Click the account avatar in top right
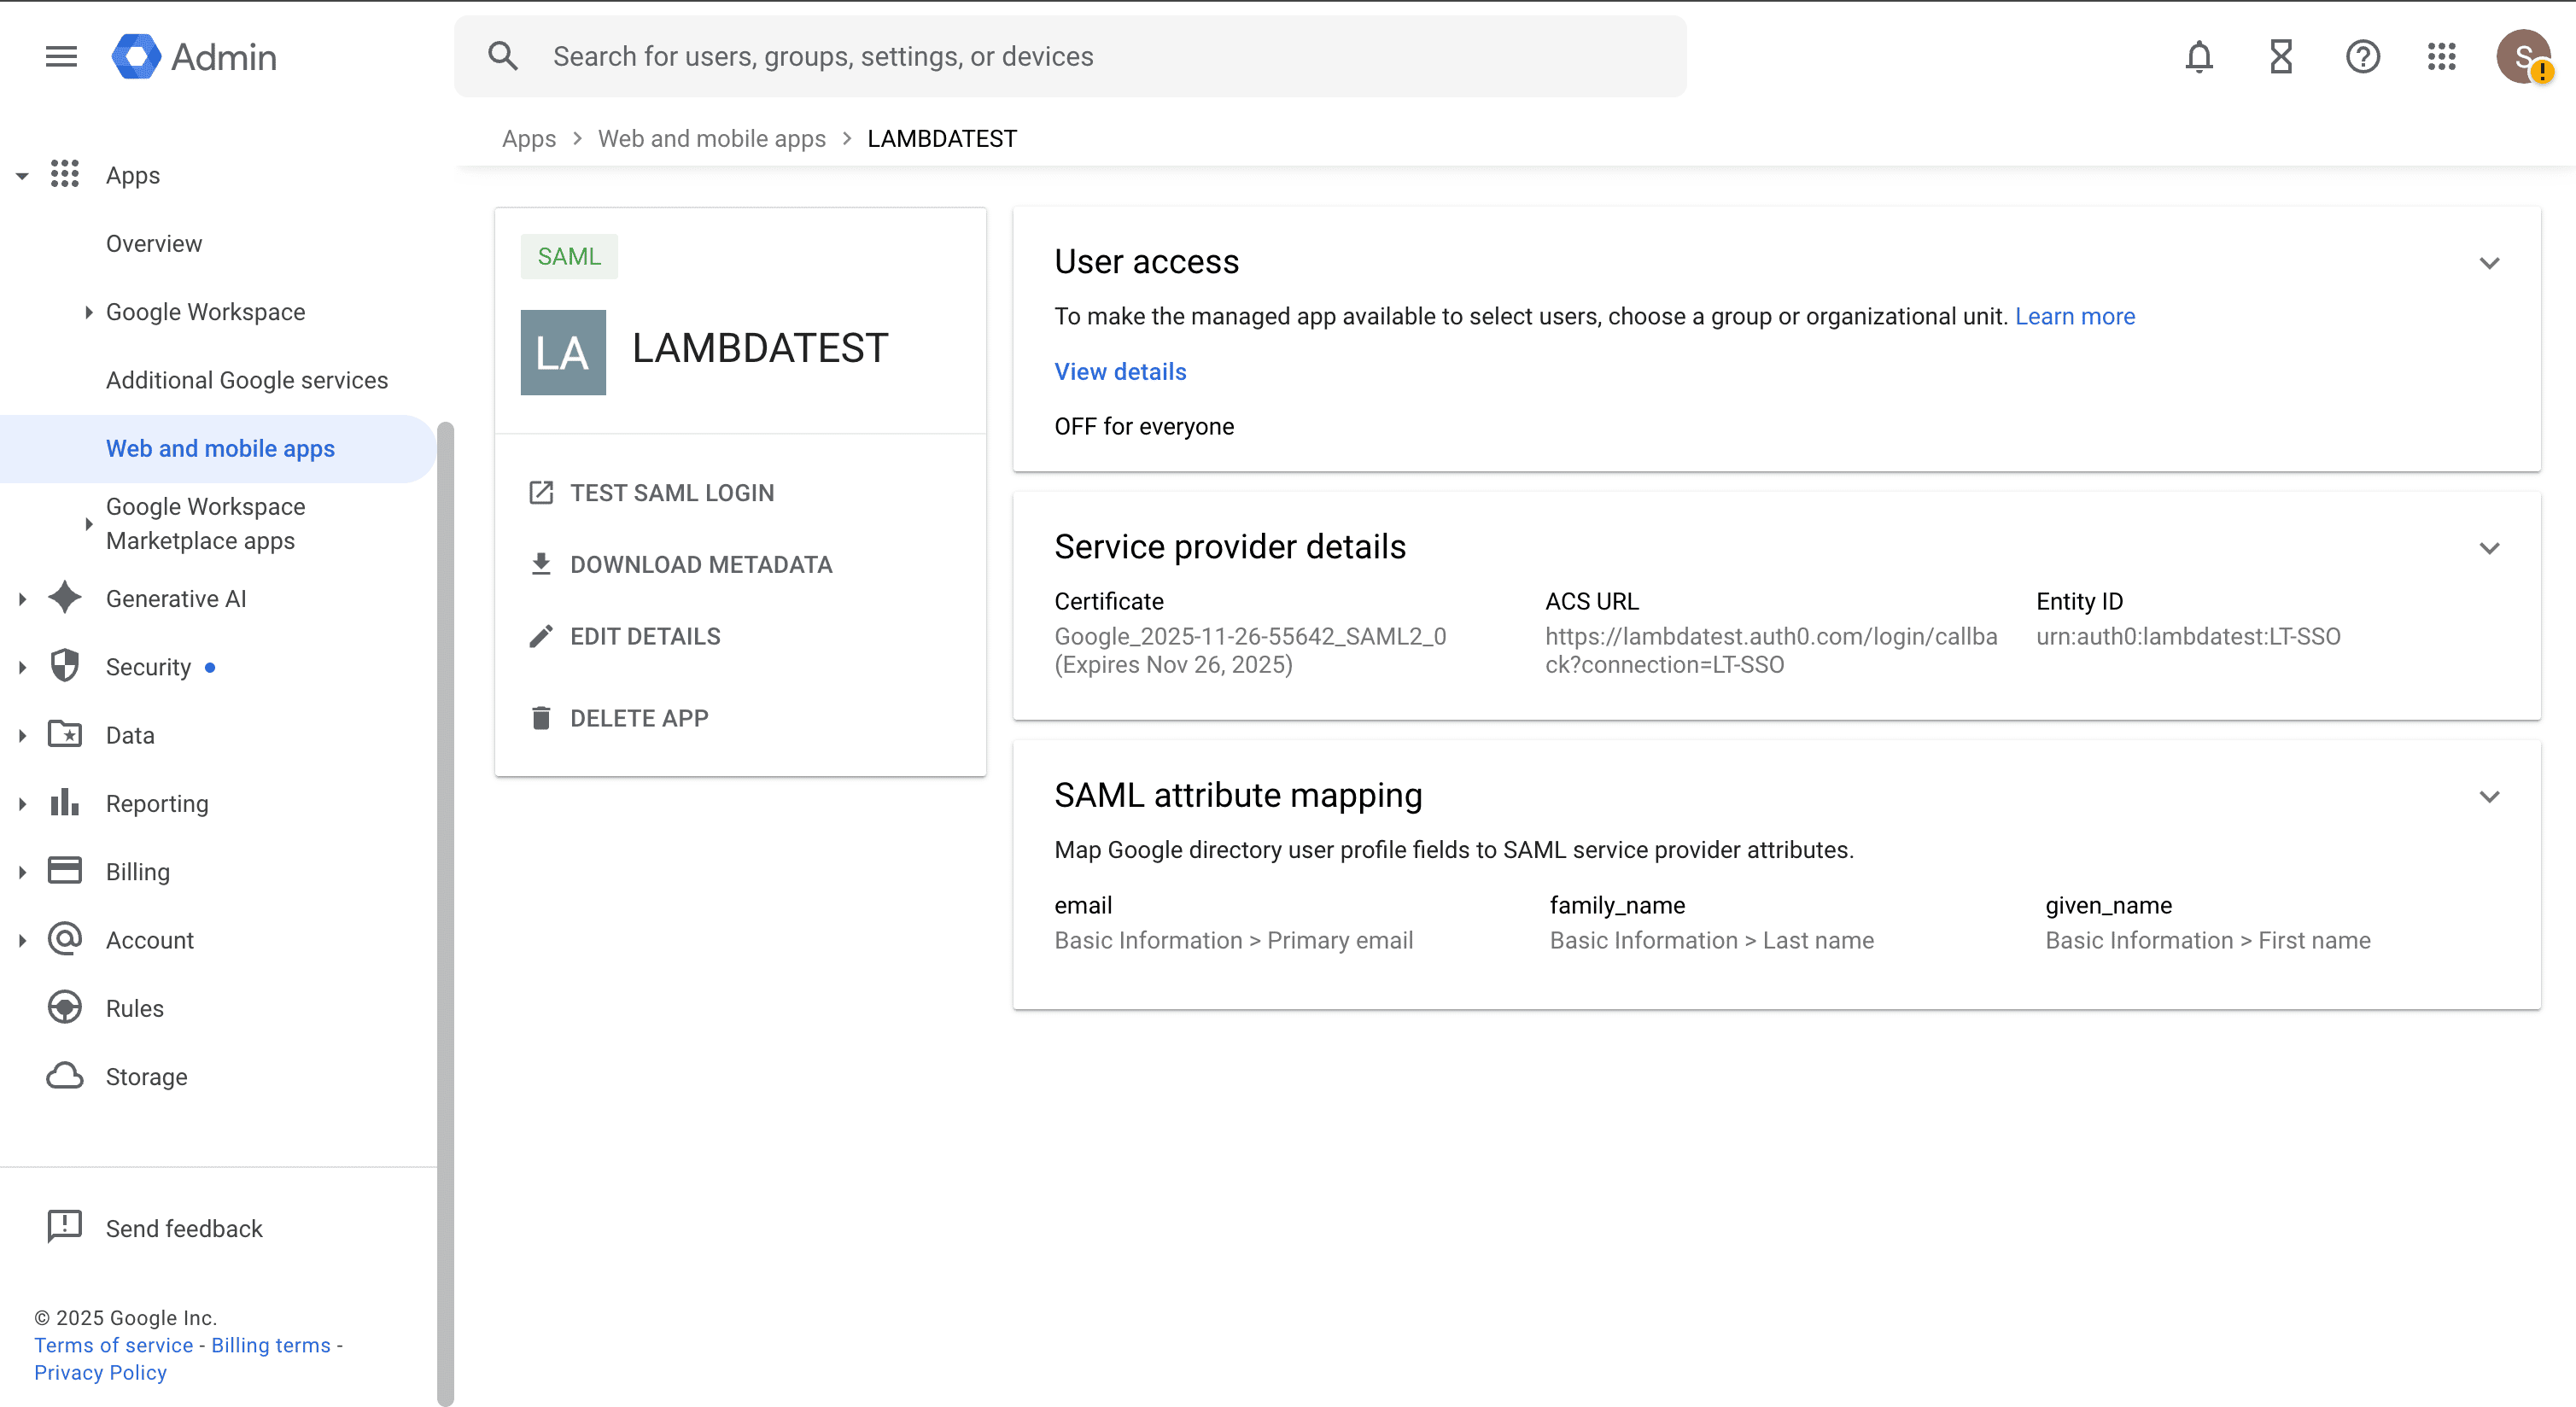Viewport: 2576px width, 1407px height. [x=2522, y=57]
